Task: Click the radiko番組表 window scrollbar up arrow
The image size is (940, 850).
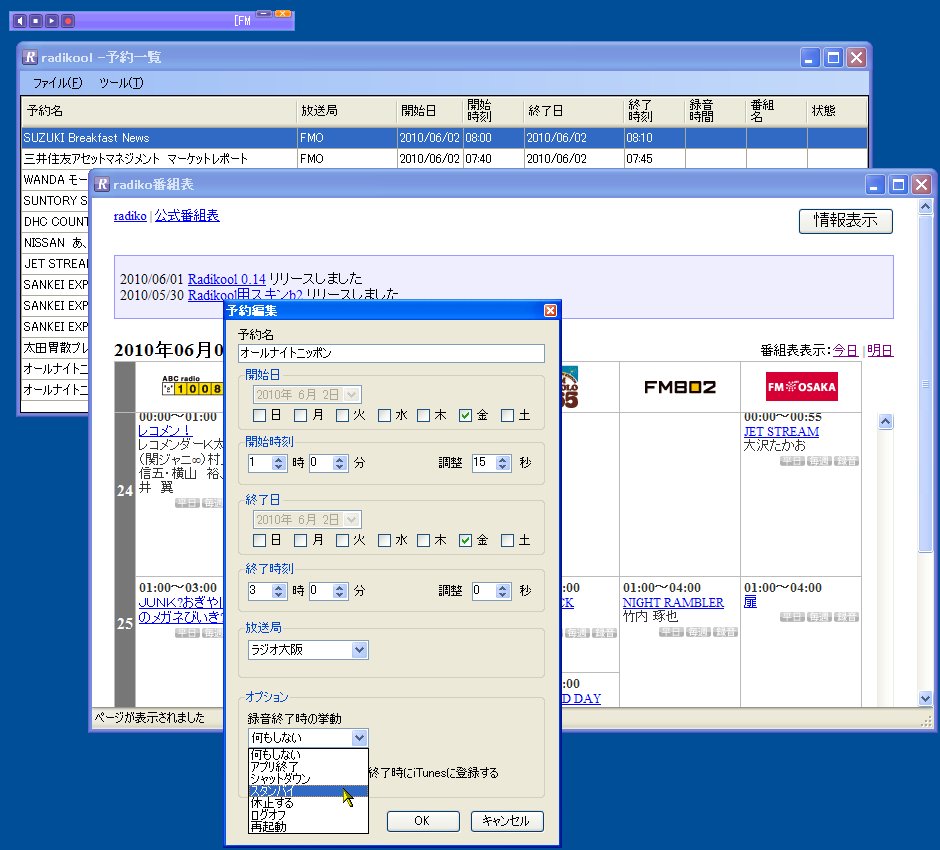Action: pyautogui.click(x=925, y=207)
